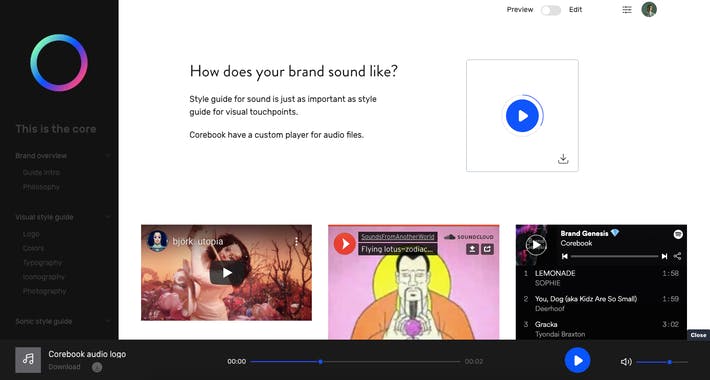Viewport: 710px width, 380px height.
Task: Click the music note thumbnail in the bottom bar
Action: point(28,360)
